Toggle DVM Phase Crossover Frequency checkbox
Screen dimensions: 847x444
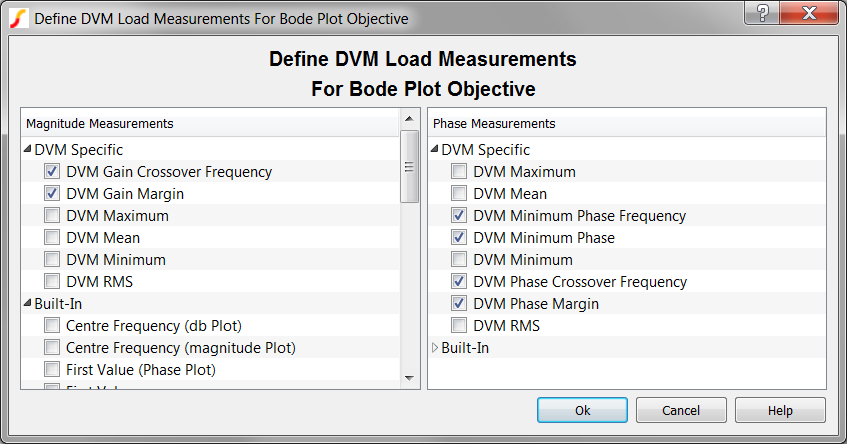coord(459,282)
